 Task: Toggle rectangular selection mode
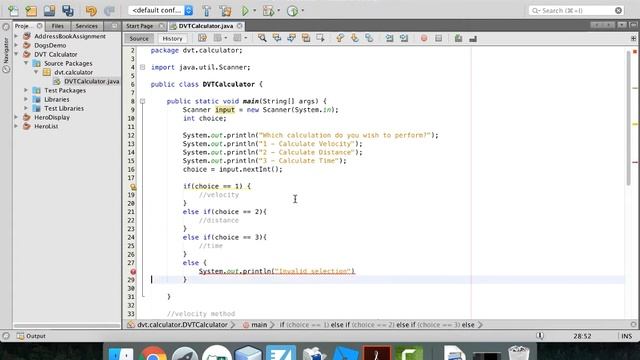[320, 38]
